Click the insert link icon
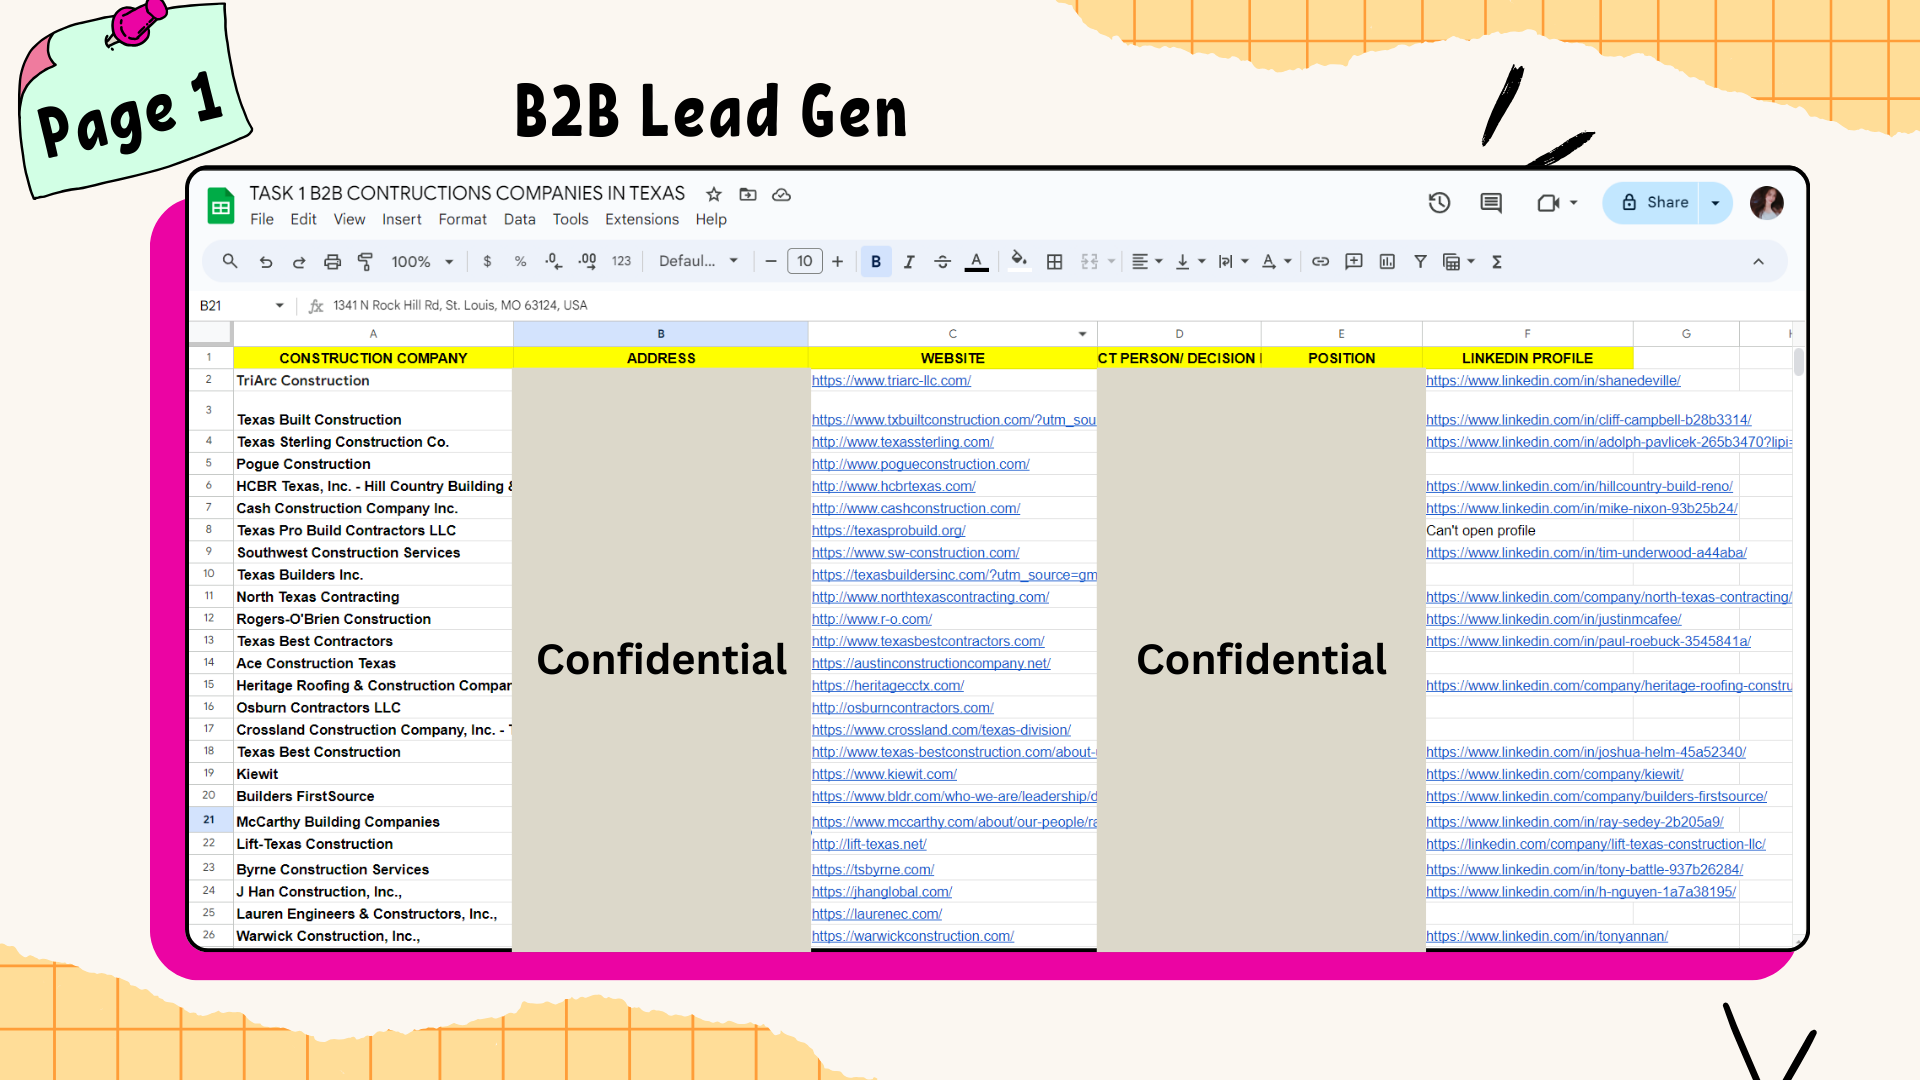The height and width of the screenshot is (1080, 1920). point(1320,262)
